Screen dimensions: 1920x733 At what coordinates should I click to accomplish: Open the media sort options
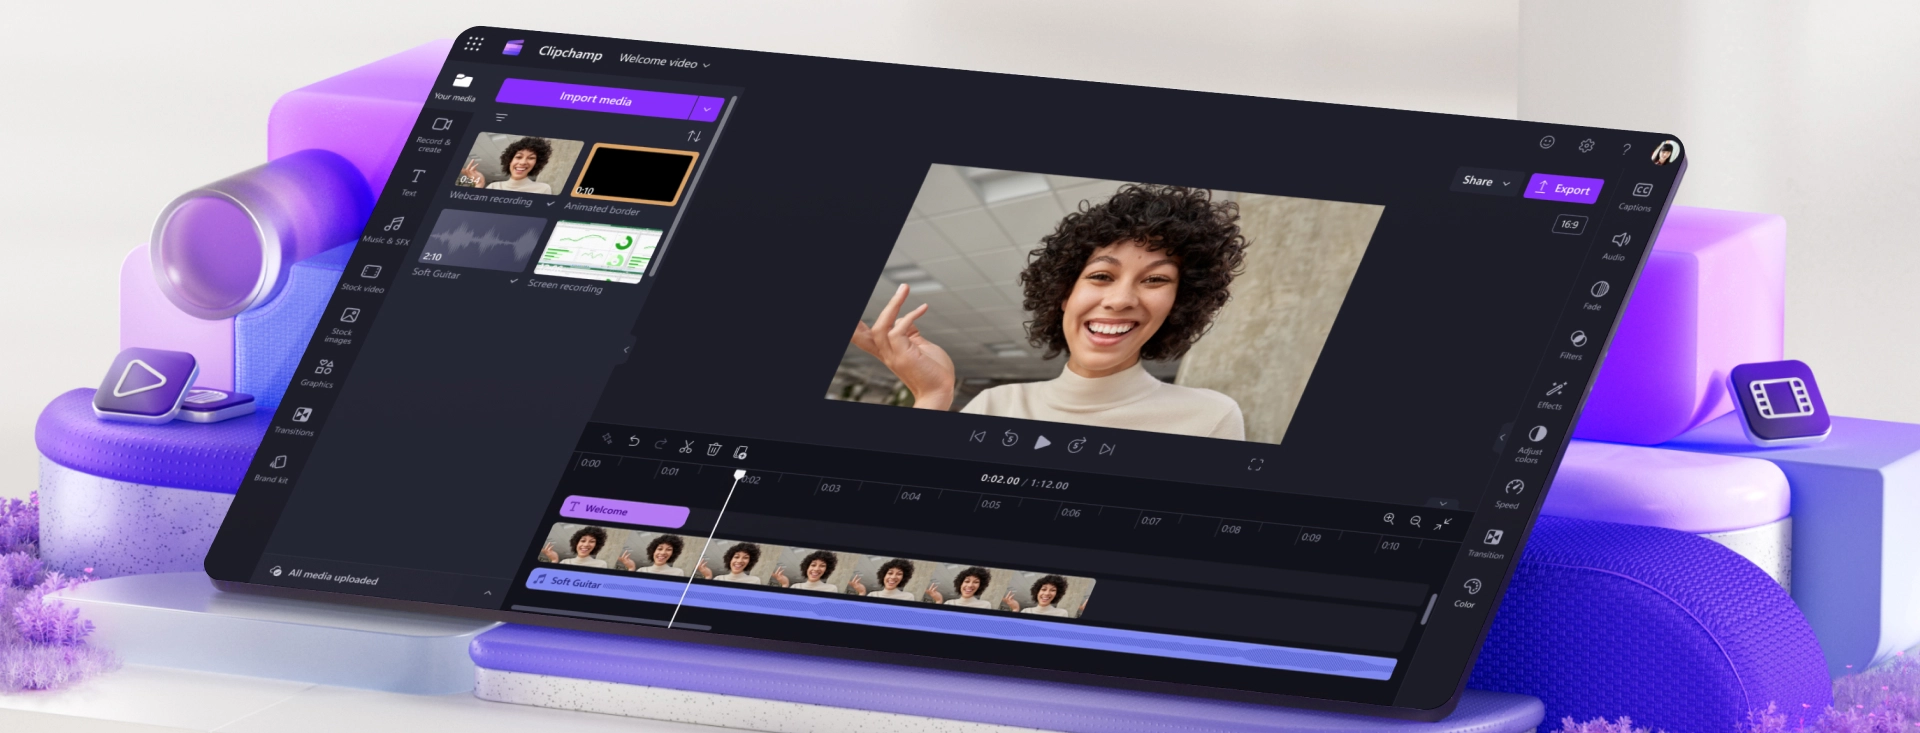694,136
